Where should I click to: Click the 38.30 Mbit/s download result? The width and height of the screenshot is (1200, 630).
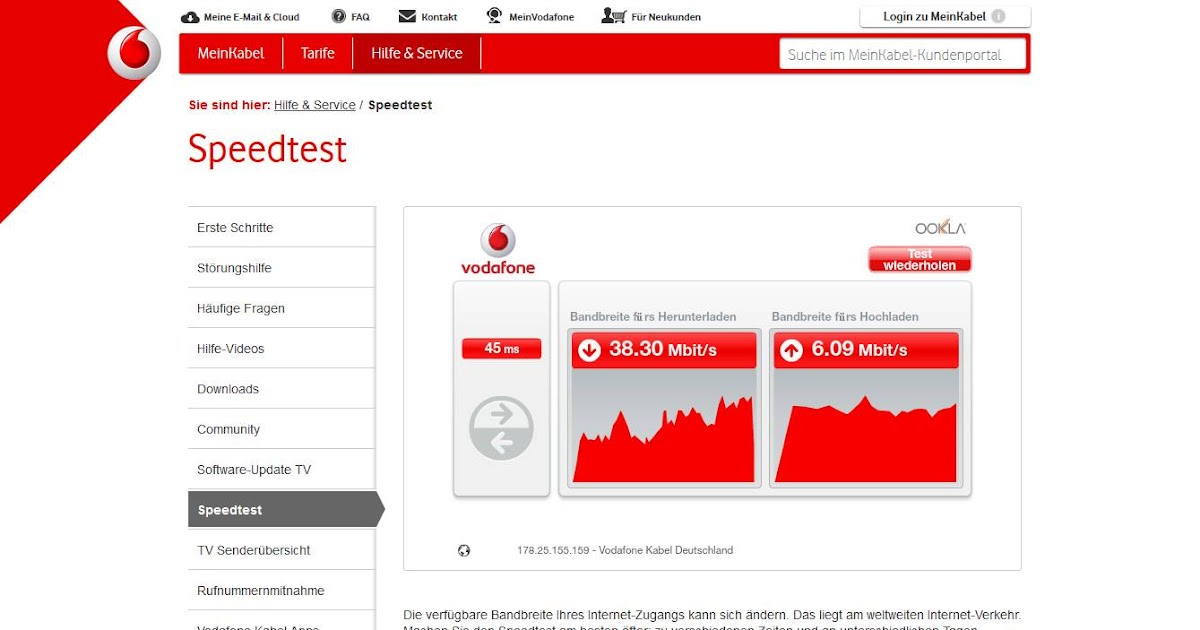click(663, 350)
